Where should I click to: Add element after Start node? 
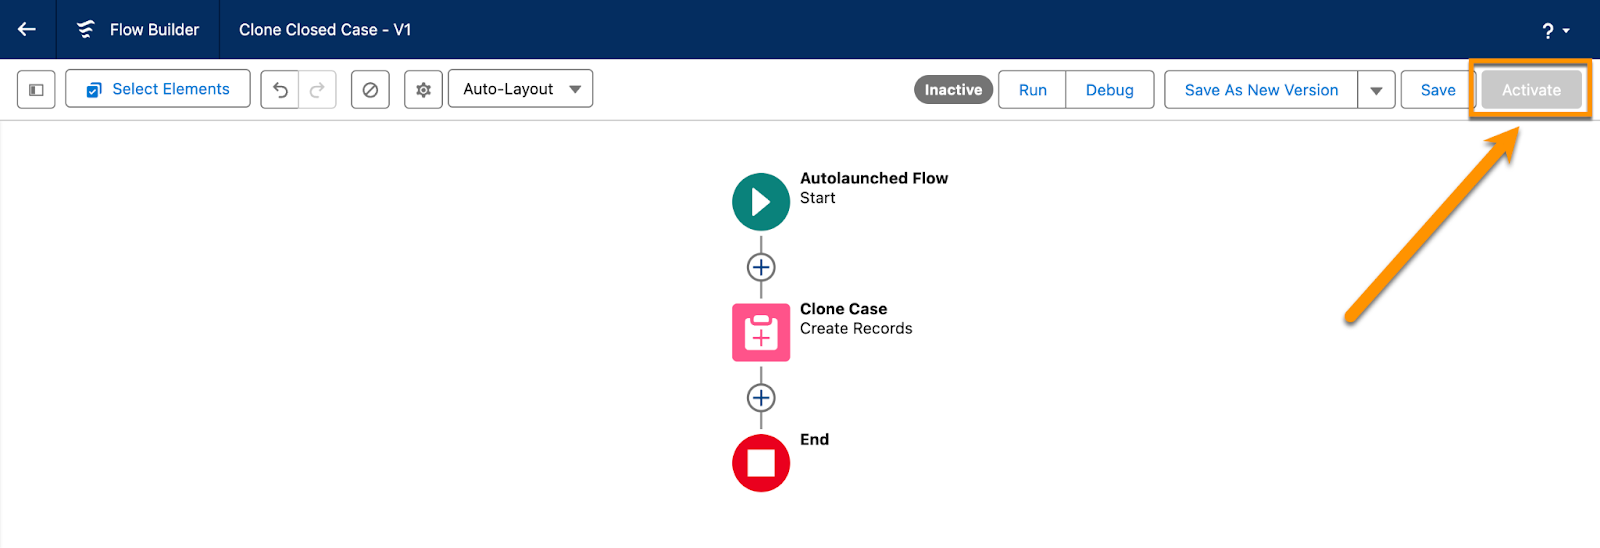coord(761,267)
